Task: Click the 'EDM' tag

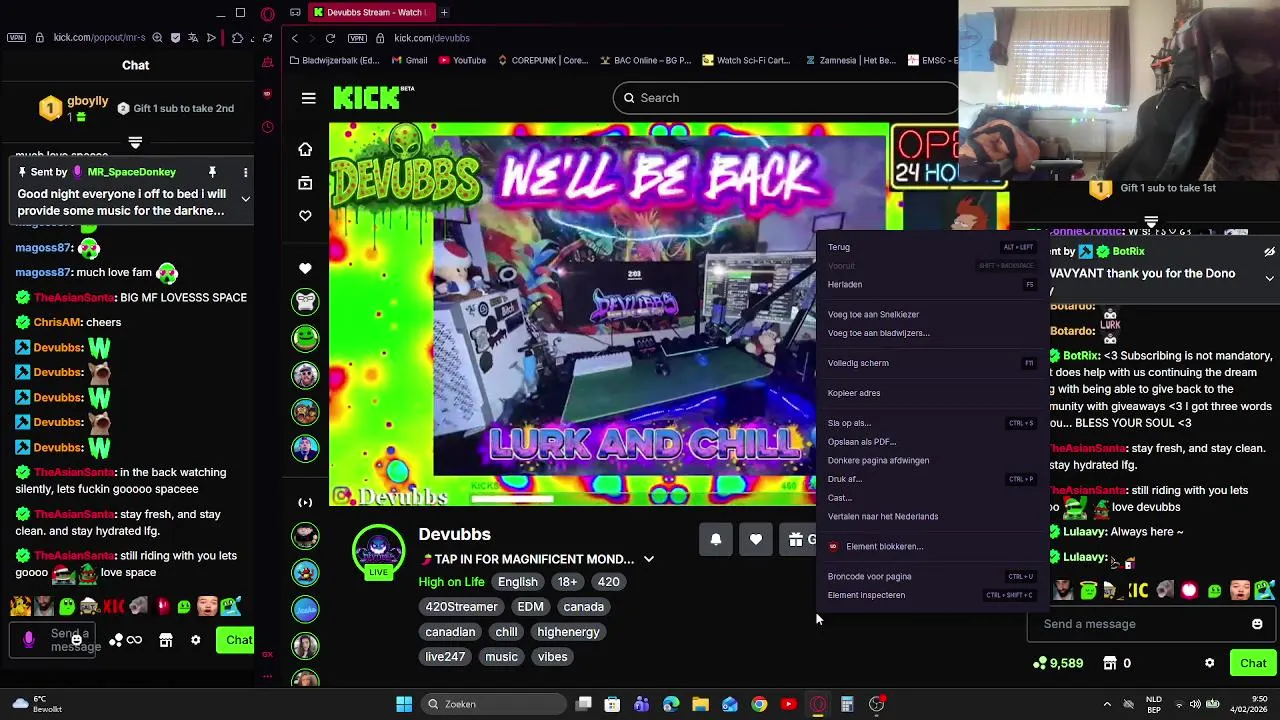Action: tap(531, 607)
